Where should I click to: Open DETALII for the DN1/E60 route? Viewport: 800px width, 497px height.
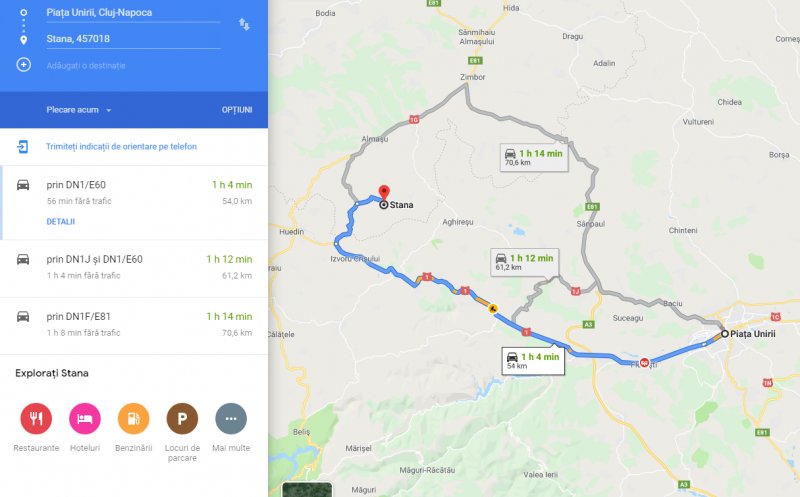(x=61, y=221)
